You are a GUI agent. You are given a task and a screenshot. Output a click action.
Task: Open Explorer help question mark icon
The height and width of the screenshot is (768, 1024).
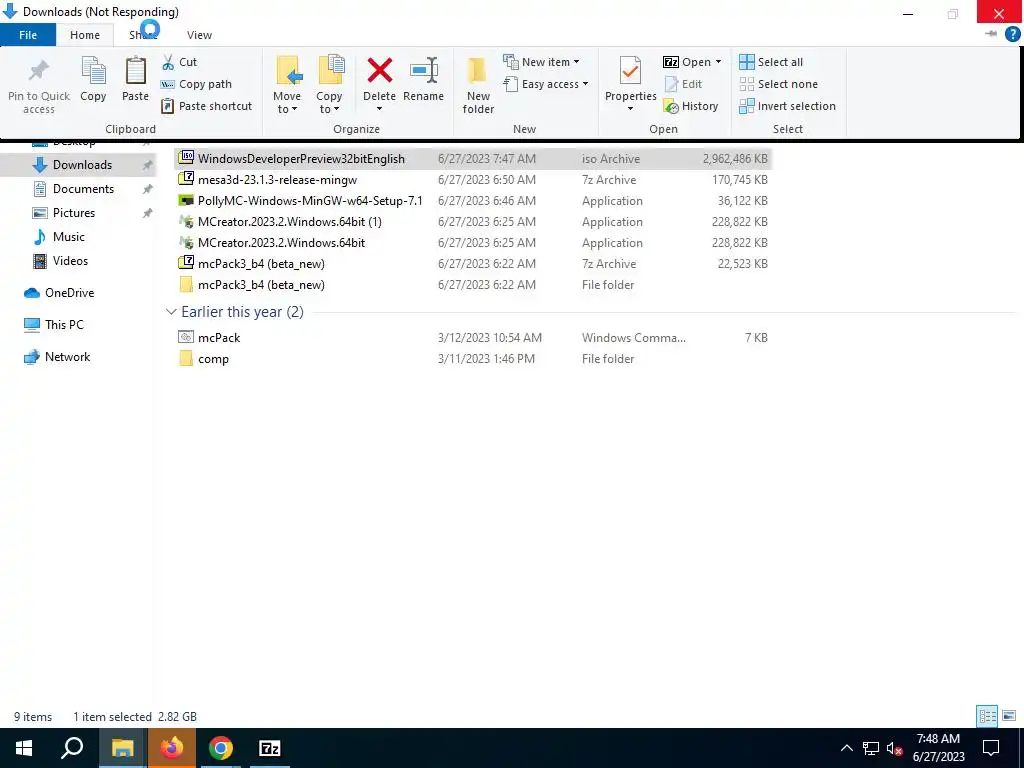[1012, 34]
